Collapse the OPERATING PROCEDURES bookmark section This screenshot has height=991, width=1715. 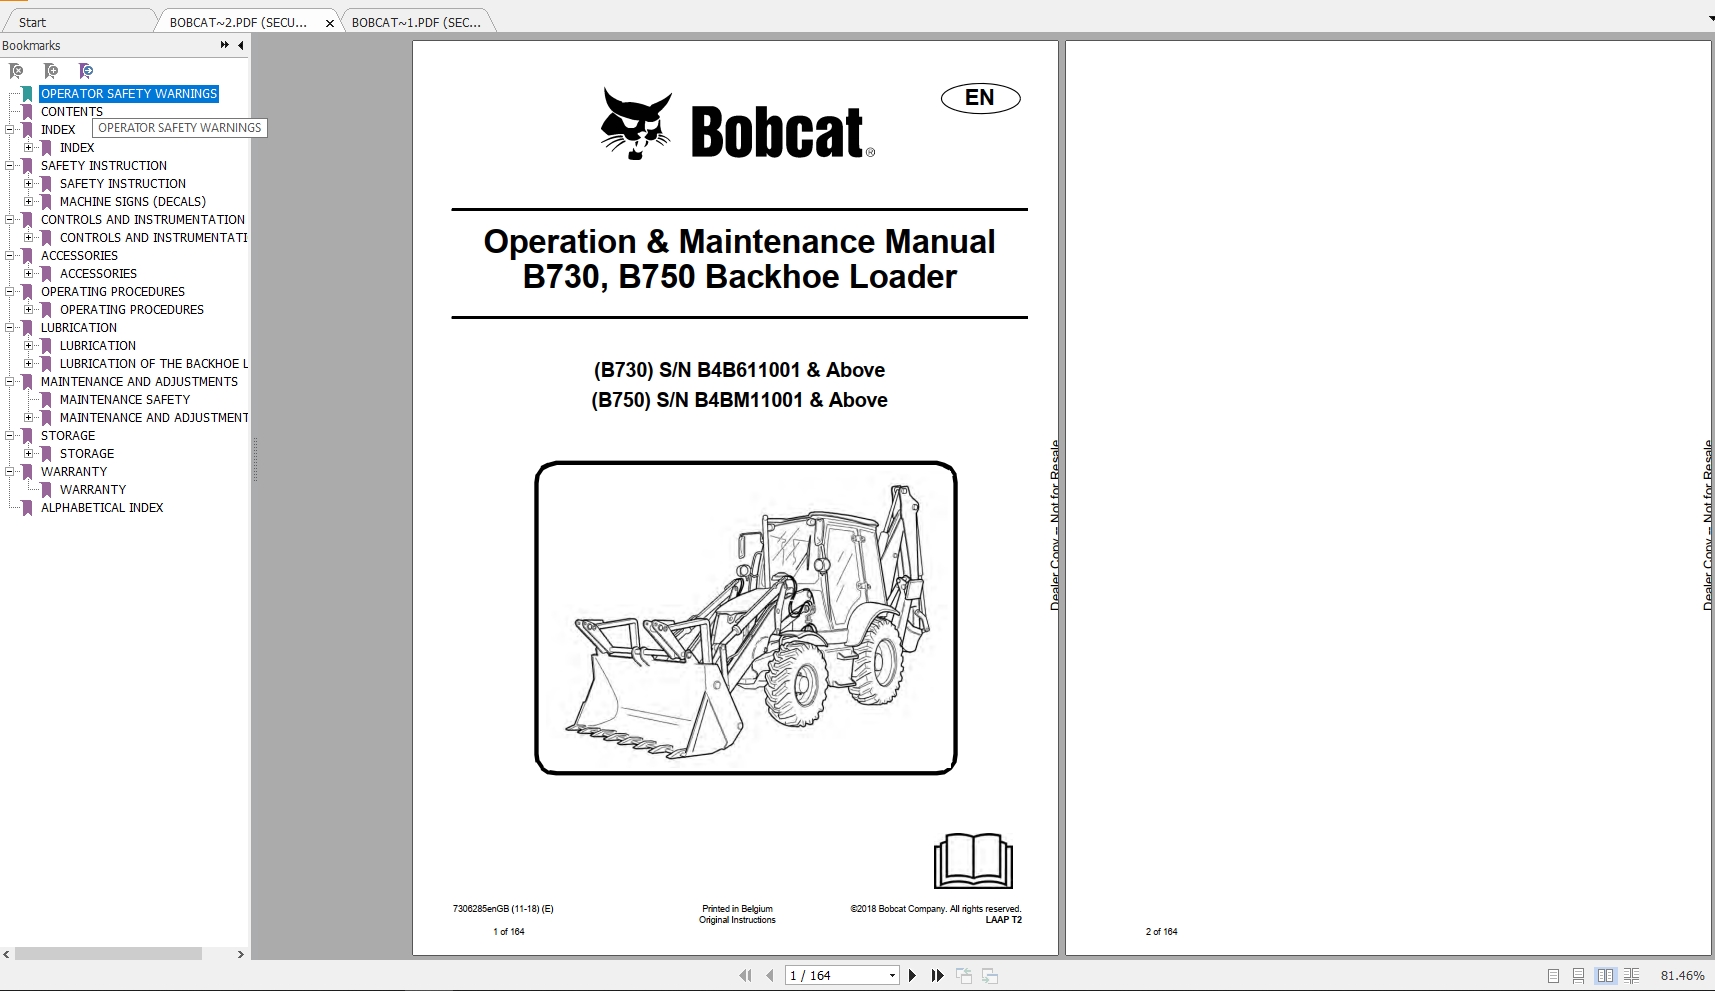click(9, 292)
